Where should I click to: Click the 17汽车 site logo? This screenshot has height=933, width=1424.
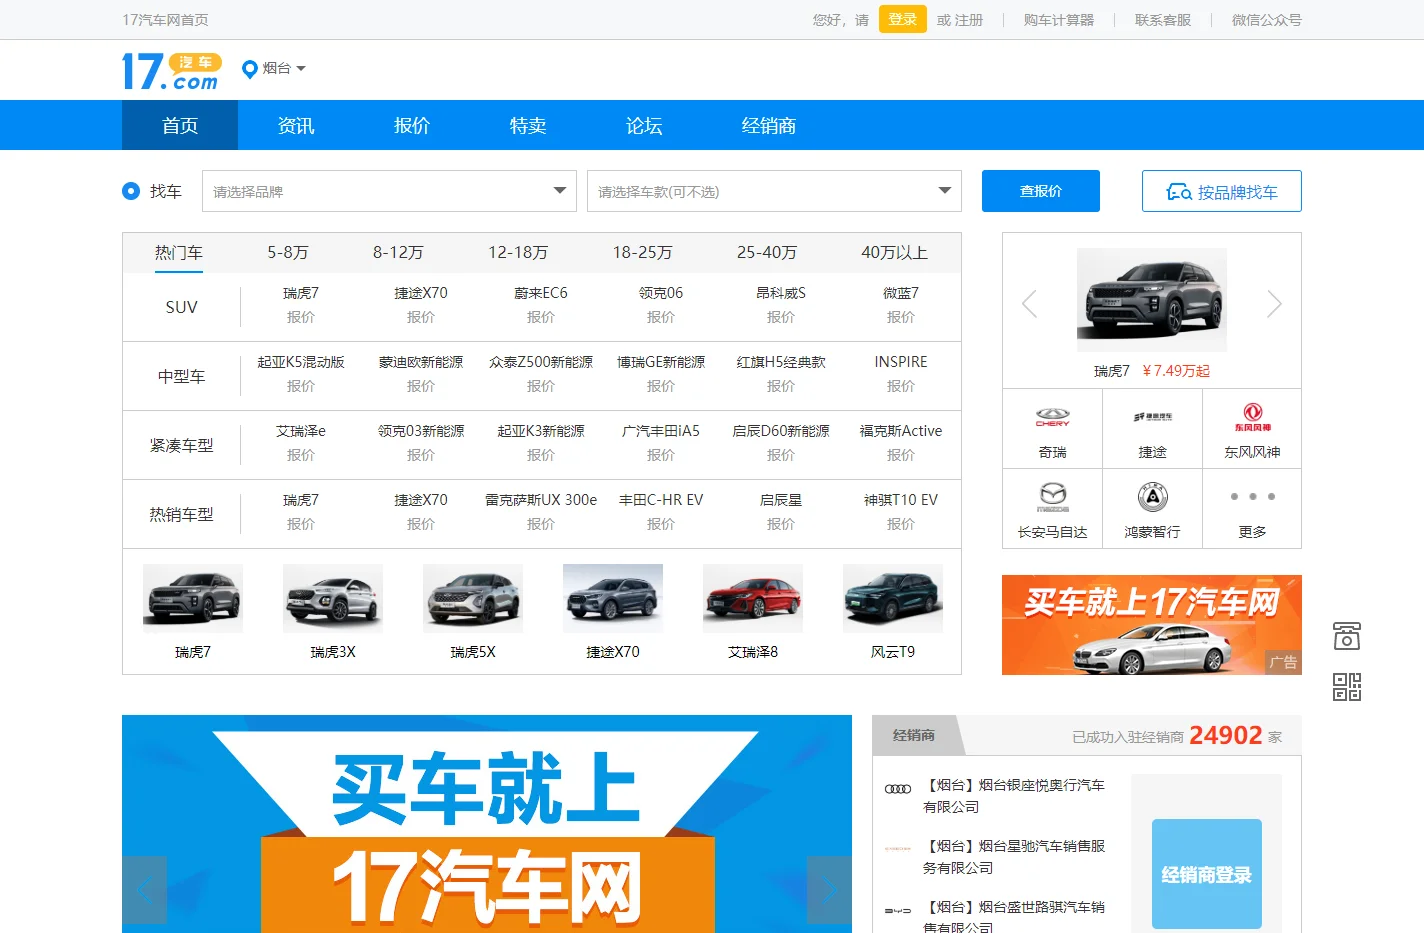pos(171,71)
